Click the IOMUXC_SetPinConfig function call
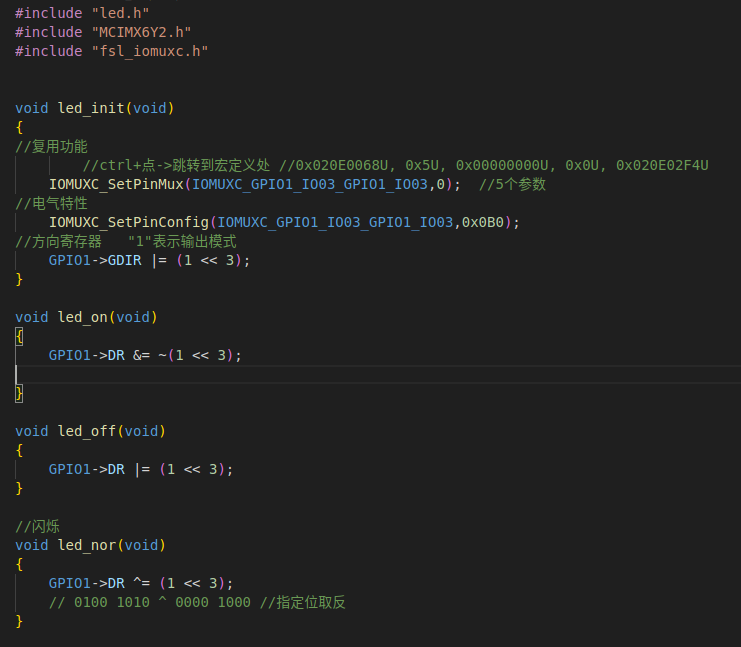741x647 pixels. (x=129, y=222)
